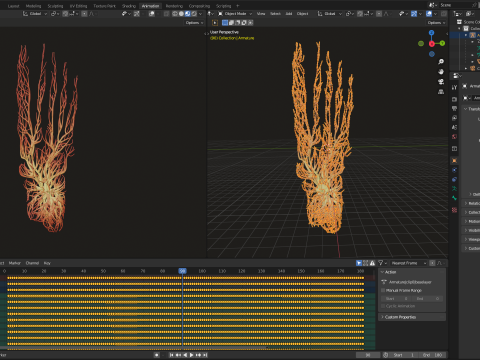Open Marker menu in dope sheet
The image size is (480, 360).
point(15,263)
